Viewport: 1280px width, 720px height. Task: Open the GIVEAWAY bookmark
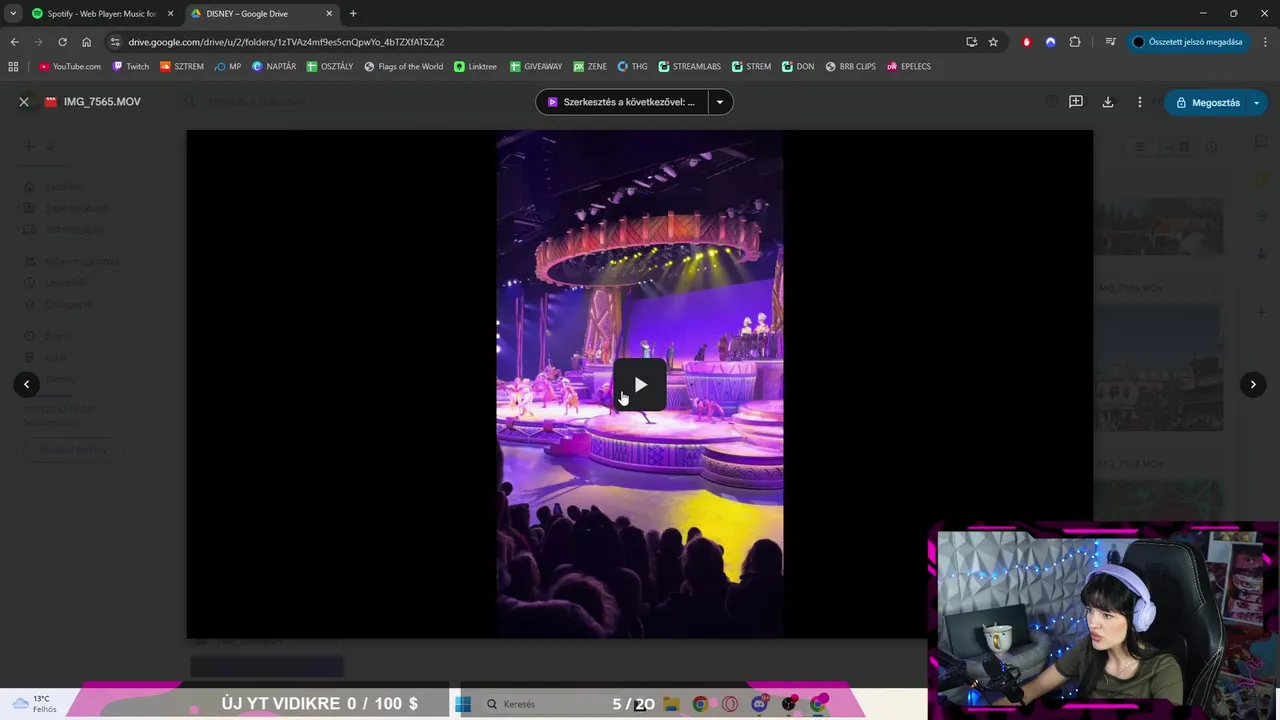point(536,67)
